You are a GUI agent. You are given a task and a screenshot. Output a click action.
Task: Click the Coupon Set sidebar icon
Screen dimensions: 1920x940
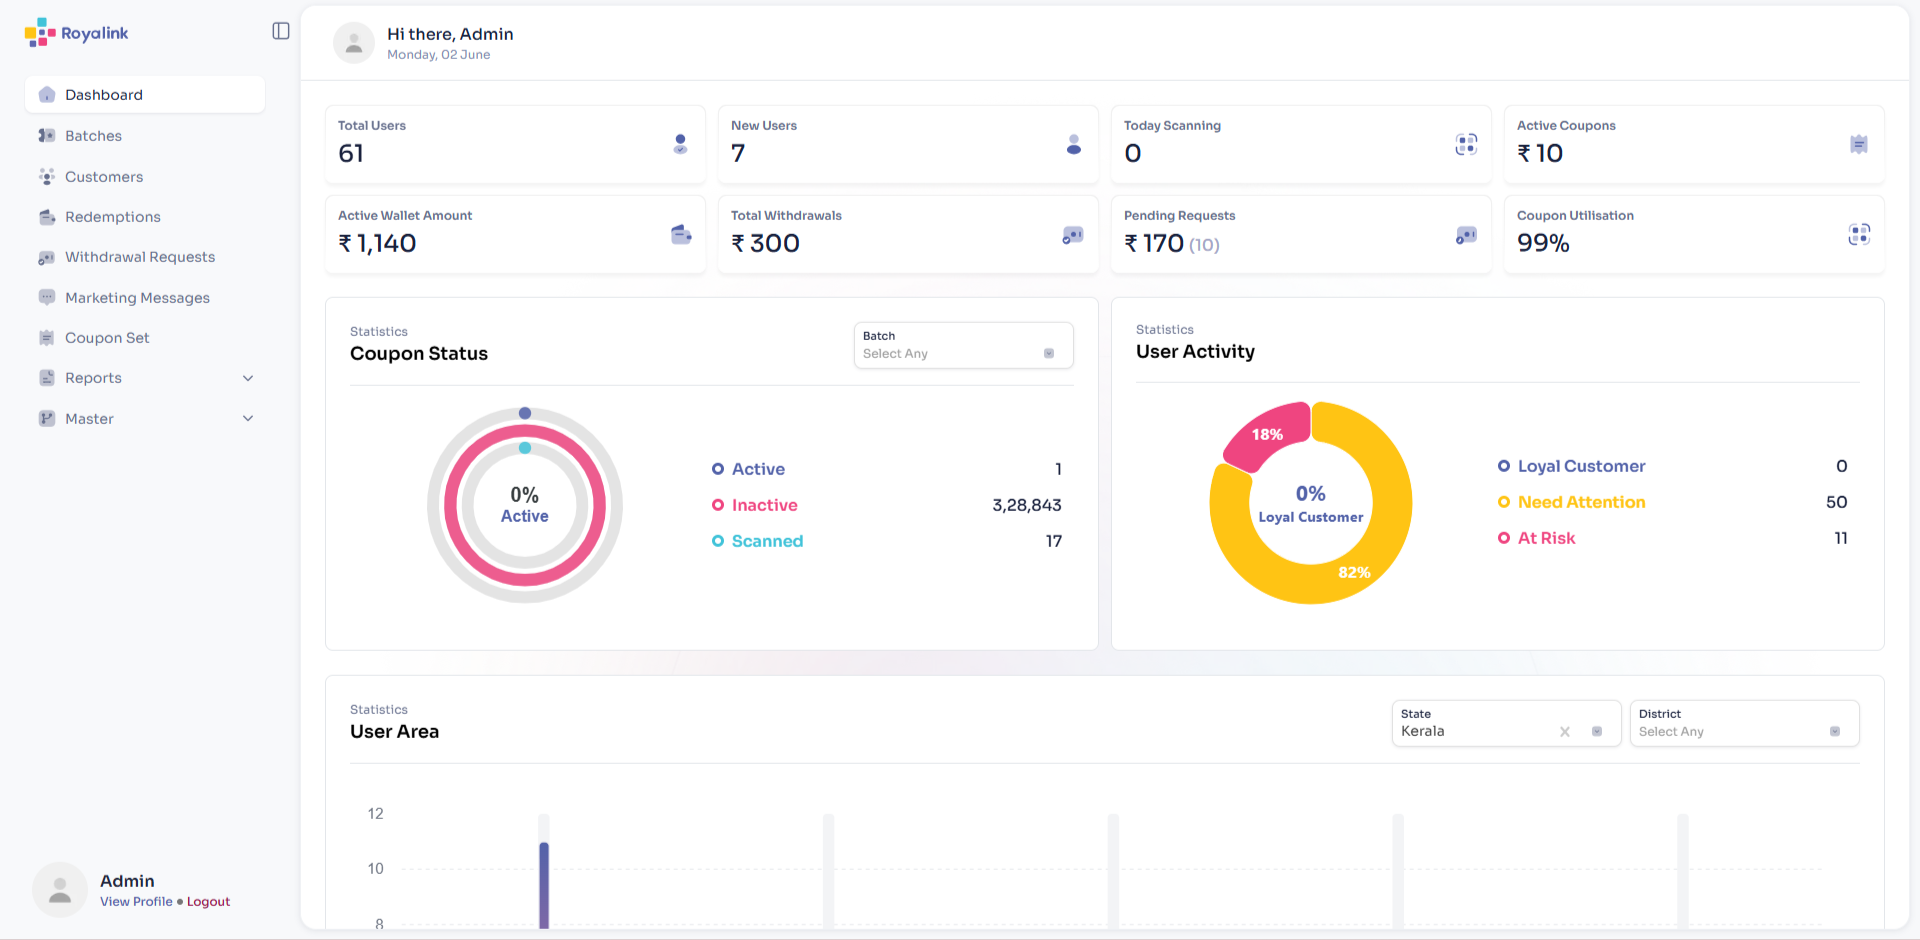pyautogui.click(x=47, y=338)
